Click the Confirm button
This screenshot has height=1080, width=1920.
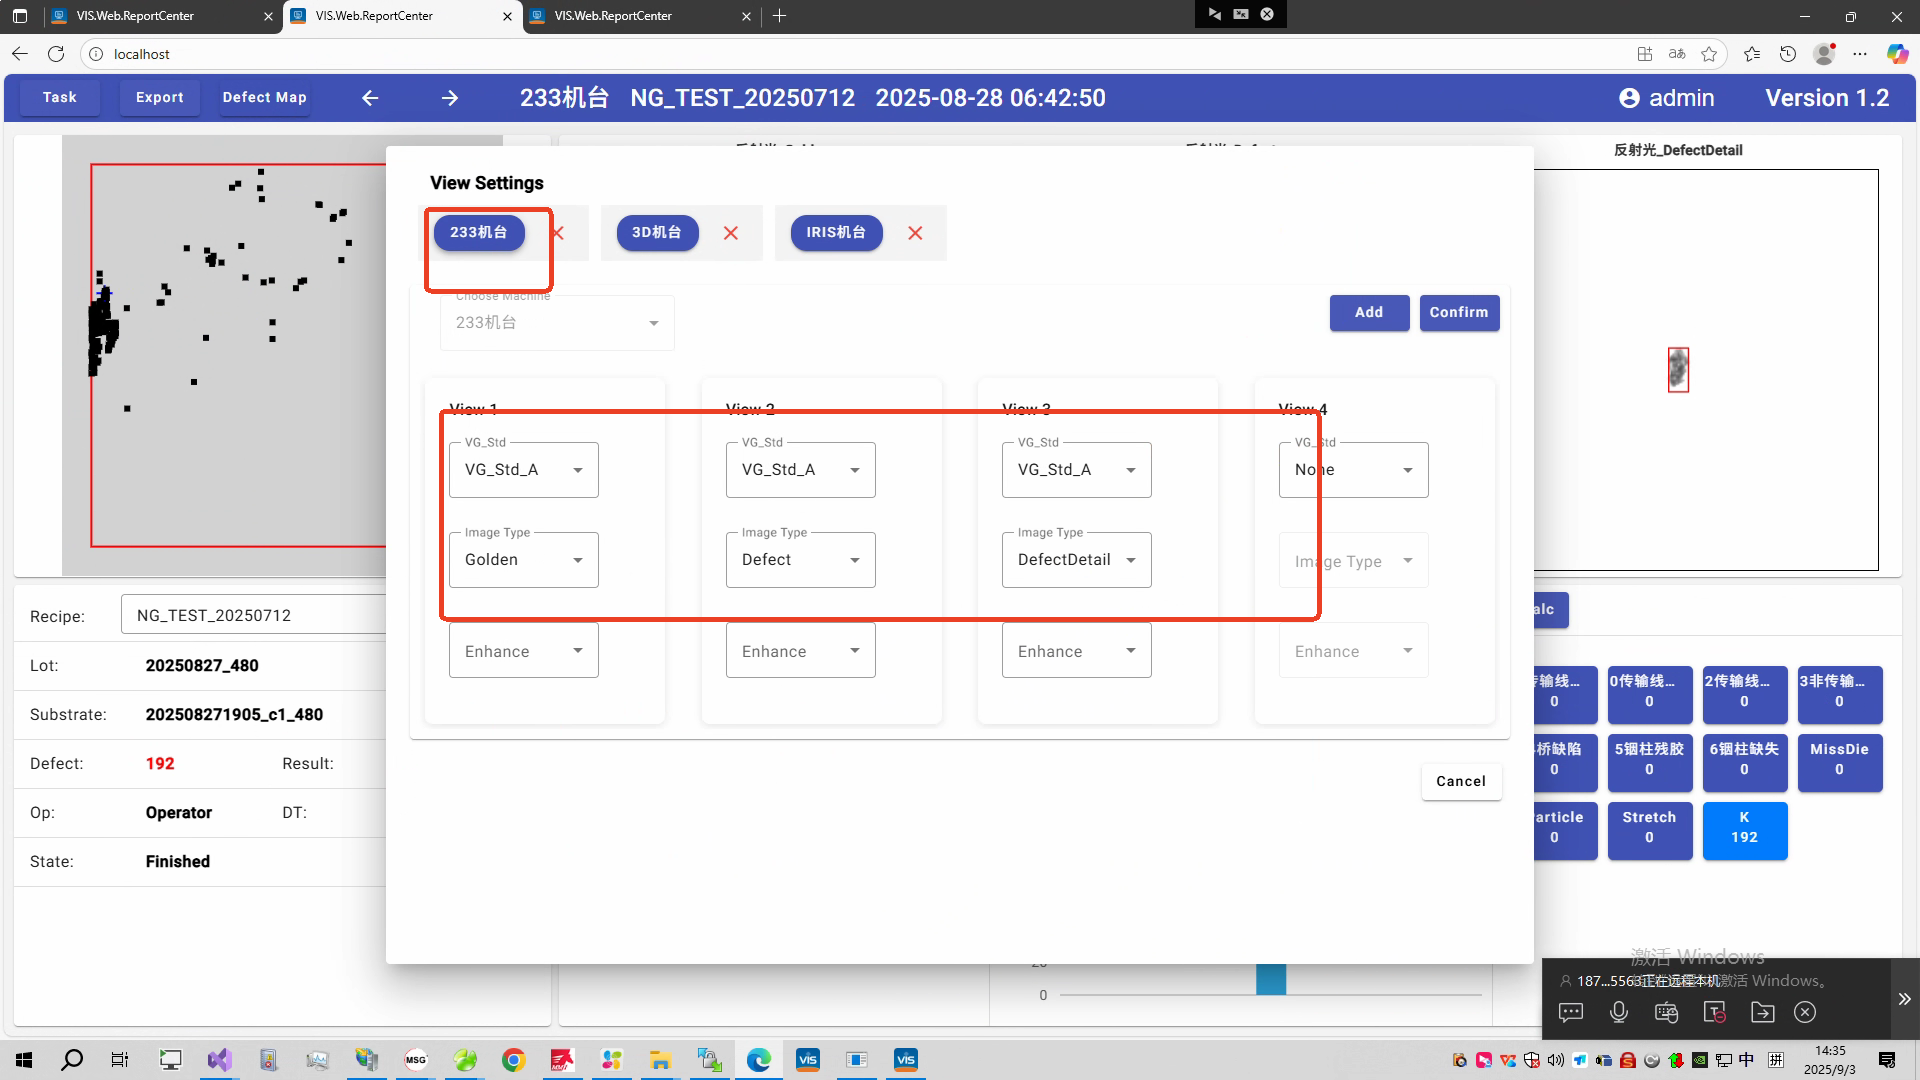point(1458,313)
